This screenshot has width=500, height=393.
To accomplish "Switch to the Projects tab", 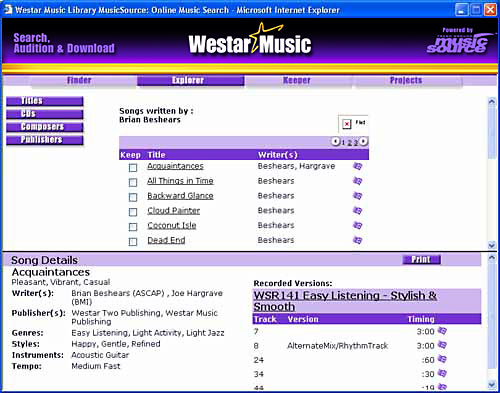I will (x=406, y=80).
